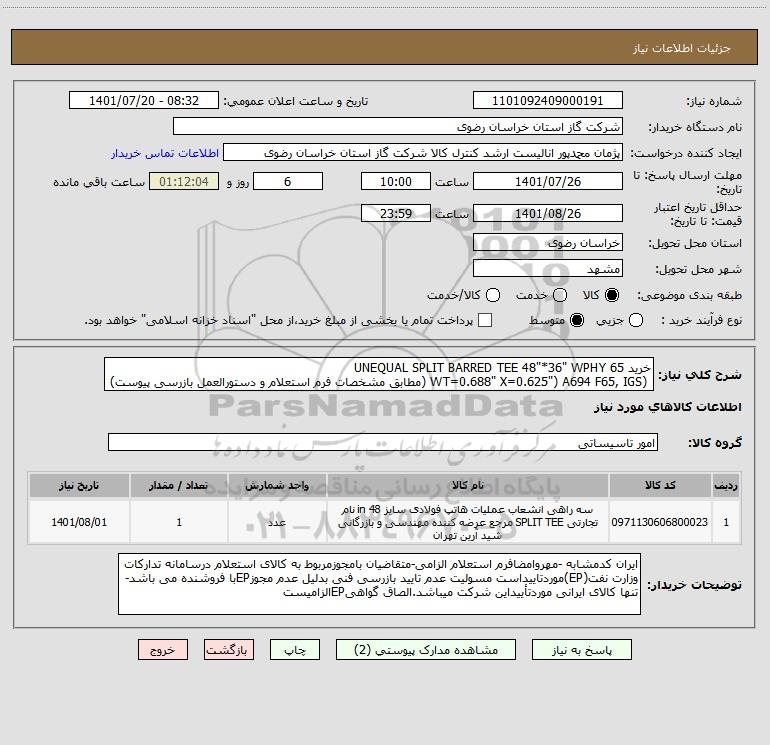770x745 pixels.
Task: Click the اطلاعات کالاهای مورد نیاز heading
Action: point(667,407)
